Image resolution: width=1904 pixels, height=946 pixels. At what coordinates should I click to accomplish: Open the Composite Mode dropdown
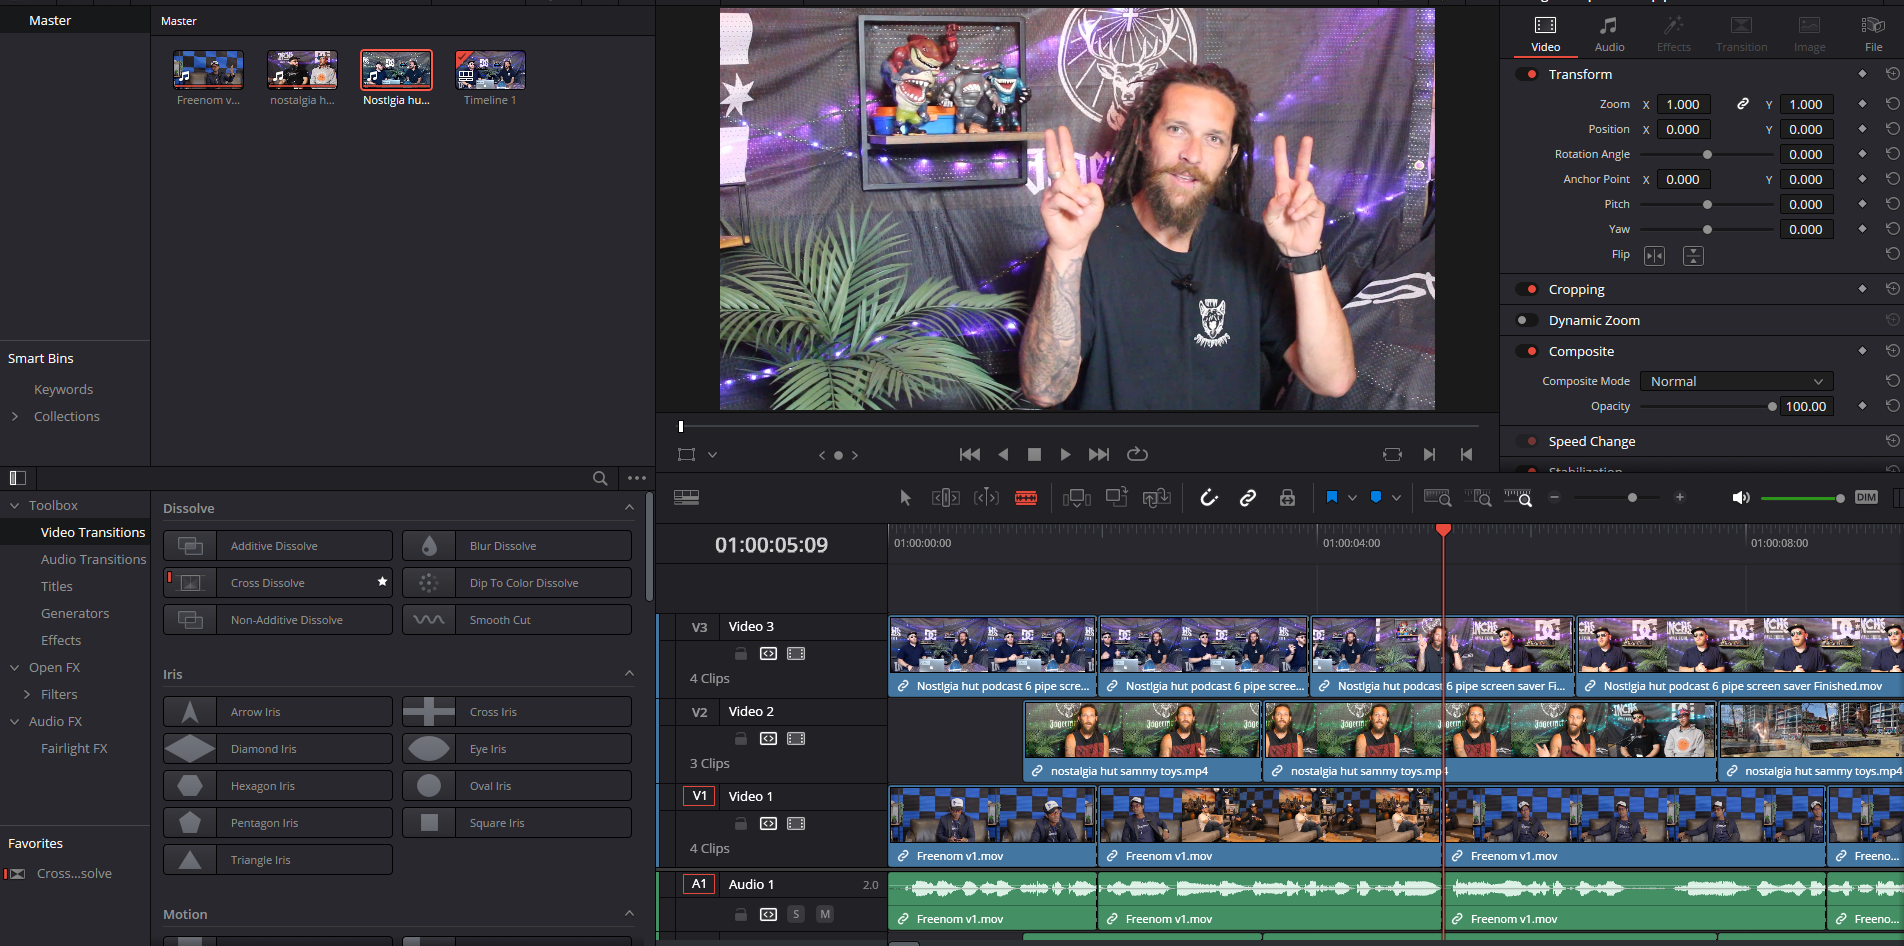(1736, 381)
